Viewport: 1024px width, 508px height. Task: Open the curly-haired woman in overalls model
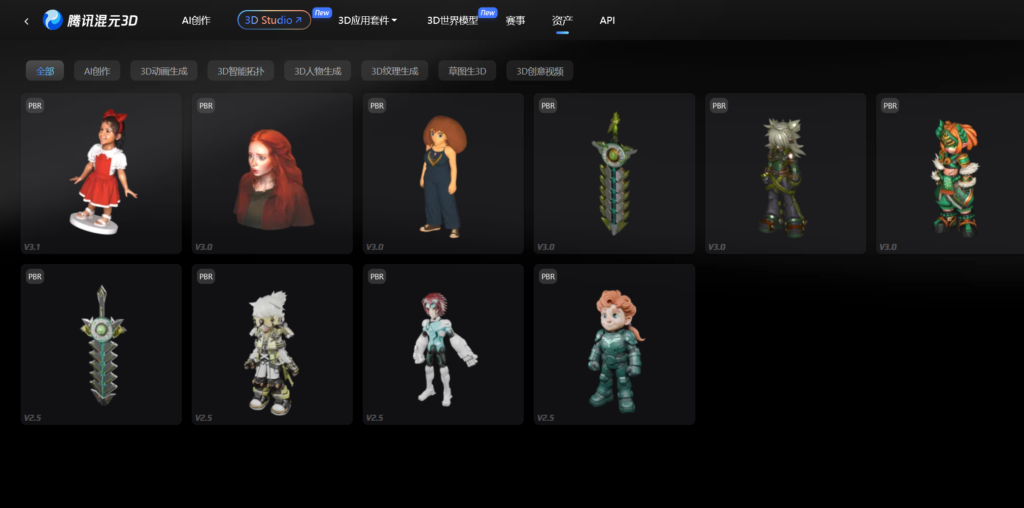point(442,175)
